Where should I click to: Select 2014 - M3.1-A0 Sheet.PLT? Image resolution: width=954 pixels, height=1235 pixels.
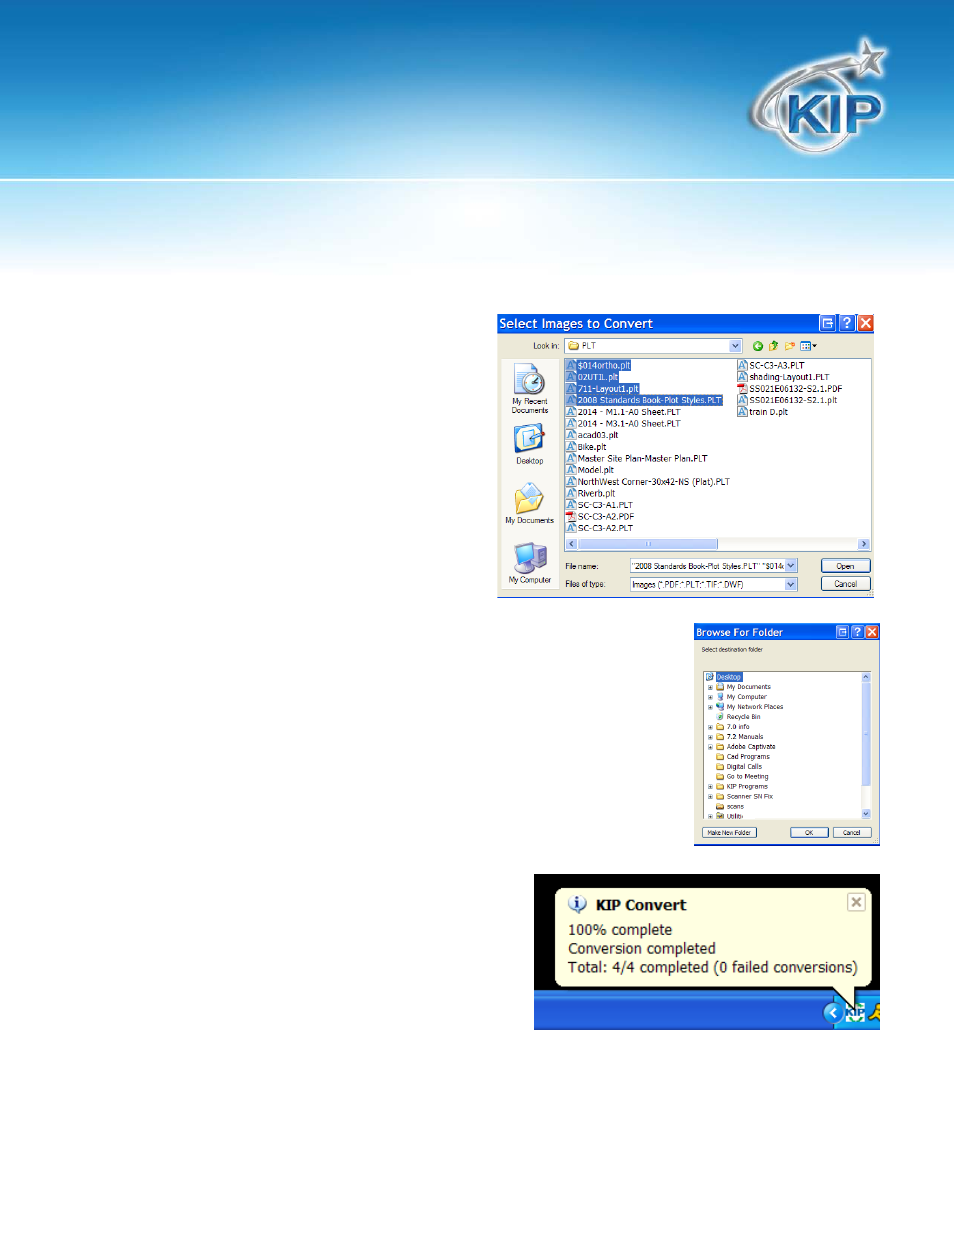pos(628,424)
